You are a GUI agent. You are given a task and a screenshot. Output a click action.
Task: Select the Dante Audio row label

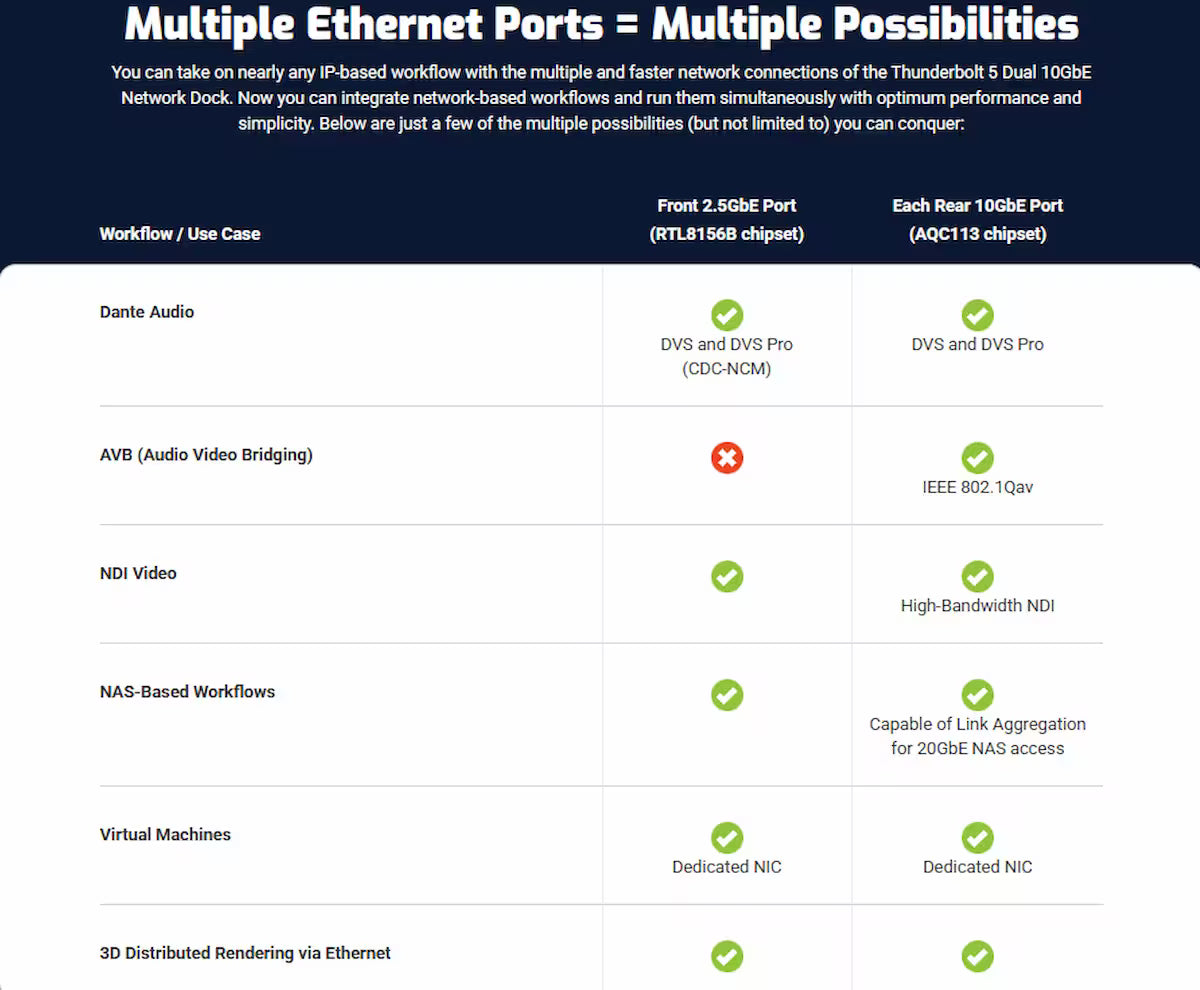(x=147, y=312)
